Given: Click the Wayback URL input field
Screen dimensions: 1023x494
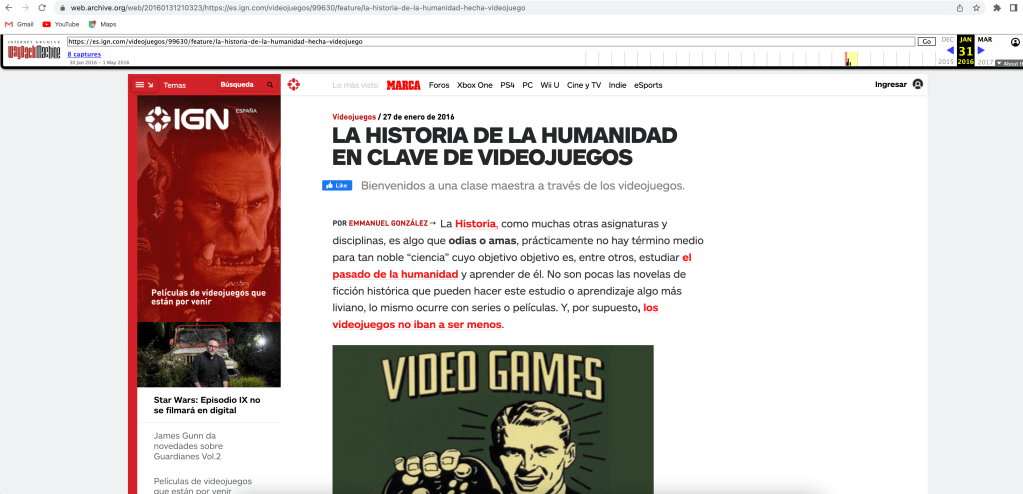Looking at the screenshot, I should pos(490,42).
